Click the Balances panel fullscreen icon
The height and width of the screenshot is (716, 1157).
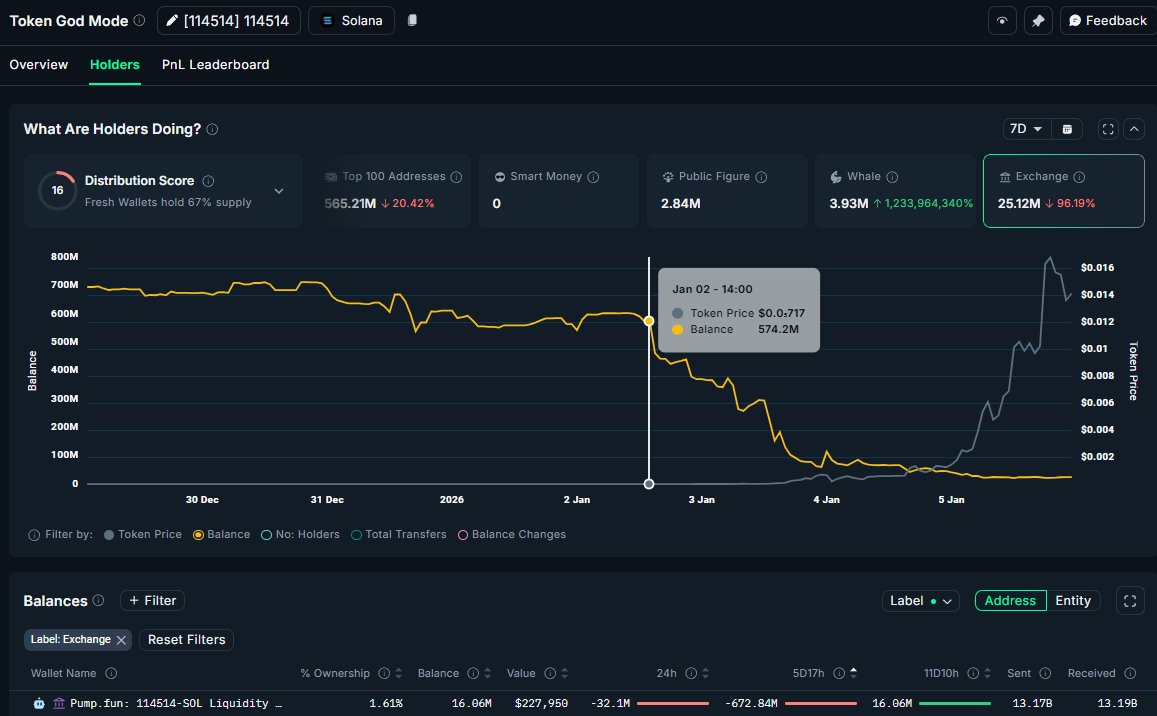[x=1130, y=600]
